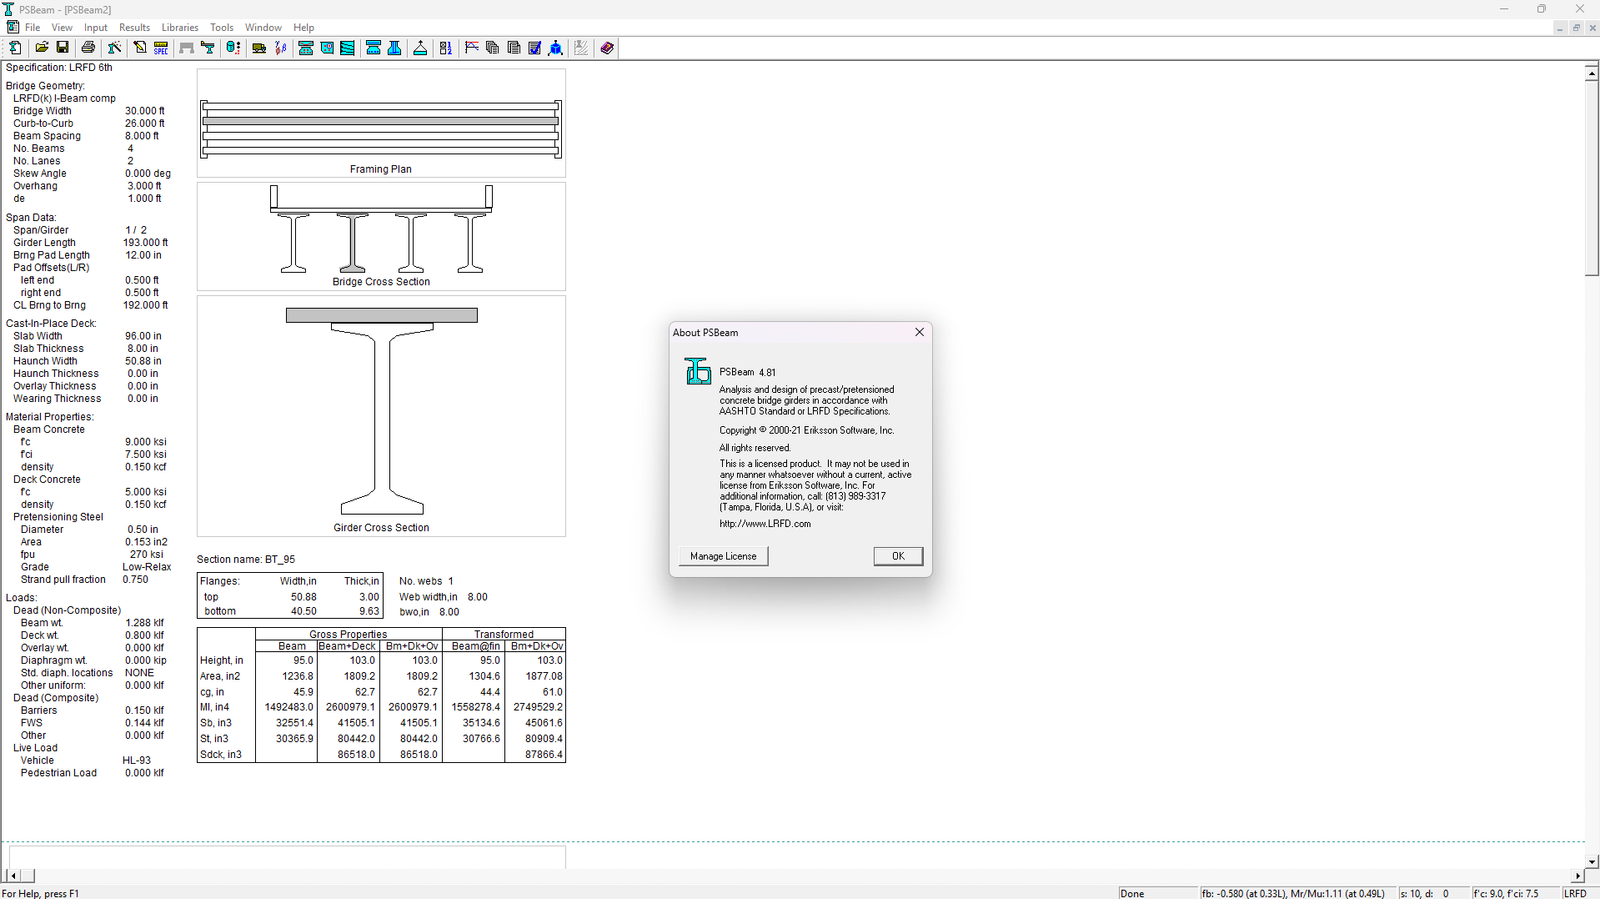Viewport: 1600px width, 899px height.
Task: Open the numbered 1-2 stages icon
Action: tap(446, 48)
